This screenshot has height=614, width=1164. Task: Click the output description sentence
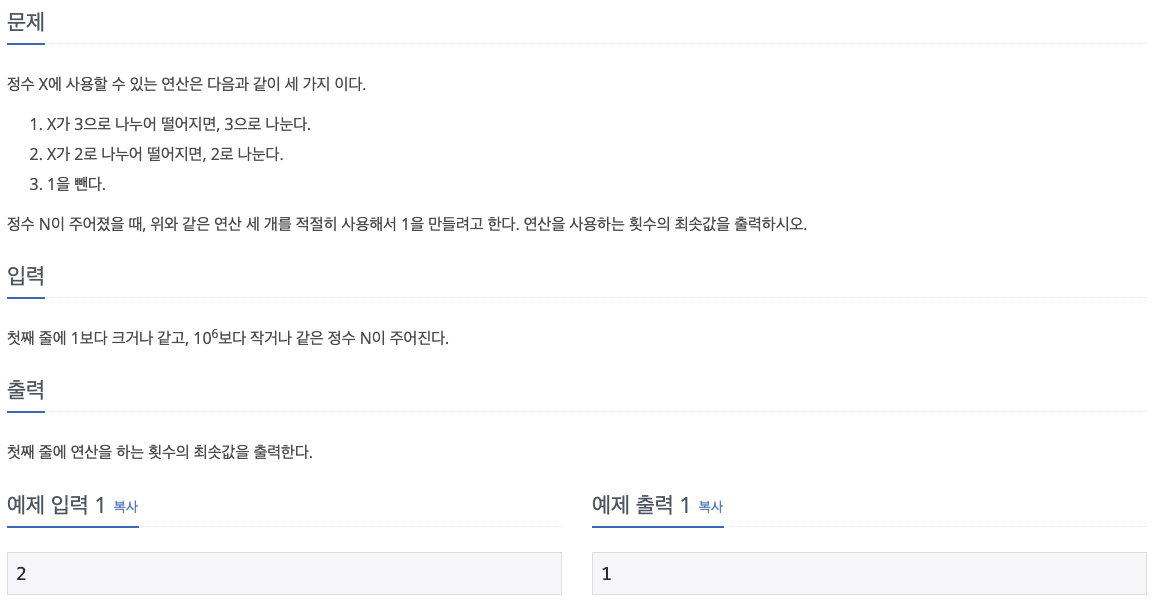pos(160,451)
